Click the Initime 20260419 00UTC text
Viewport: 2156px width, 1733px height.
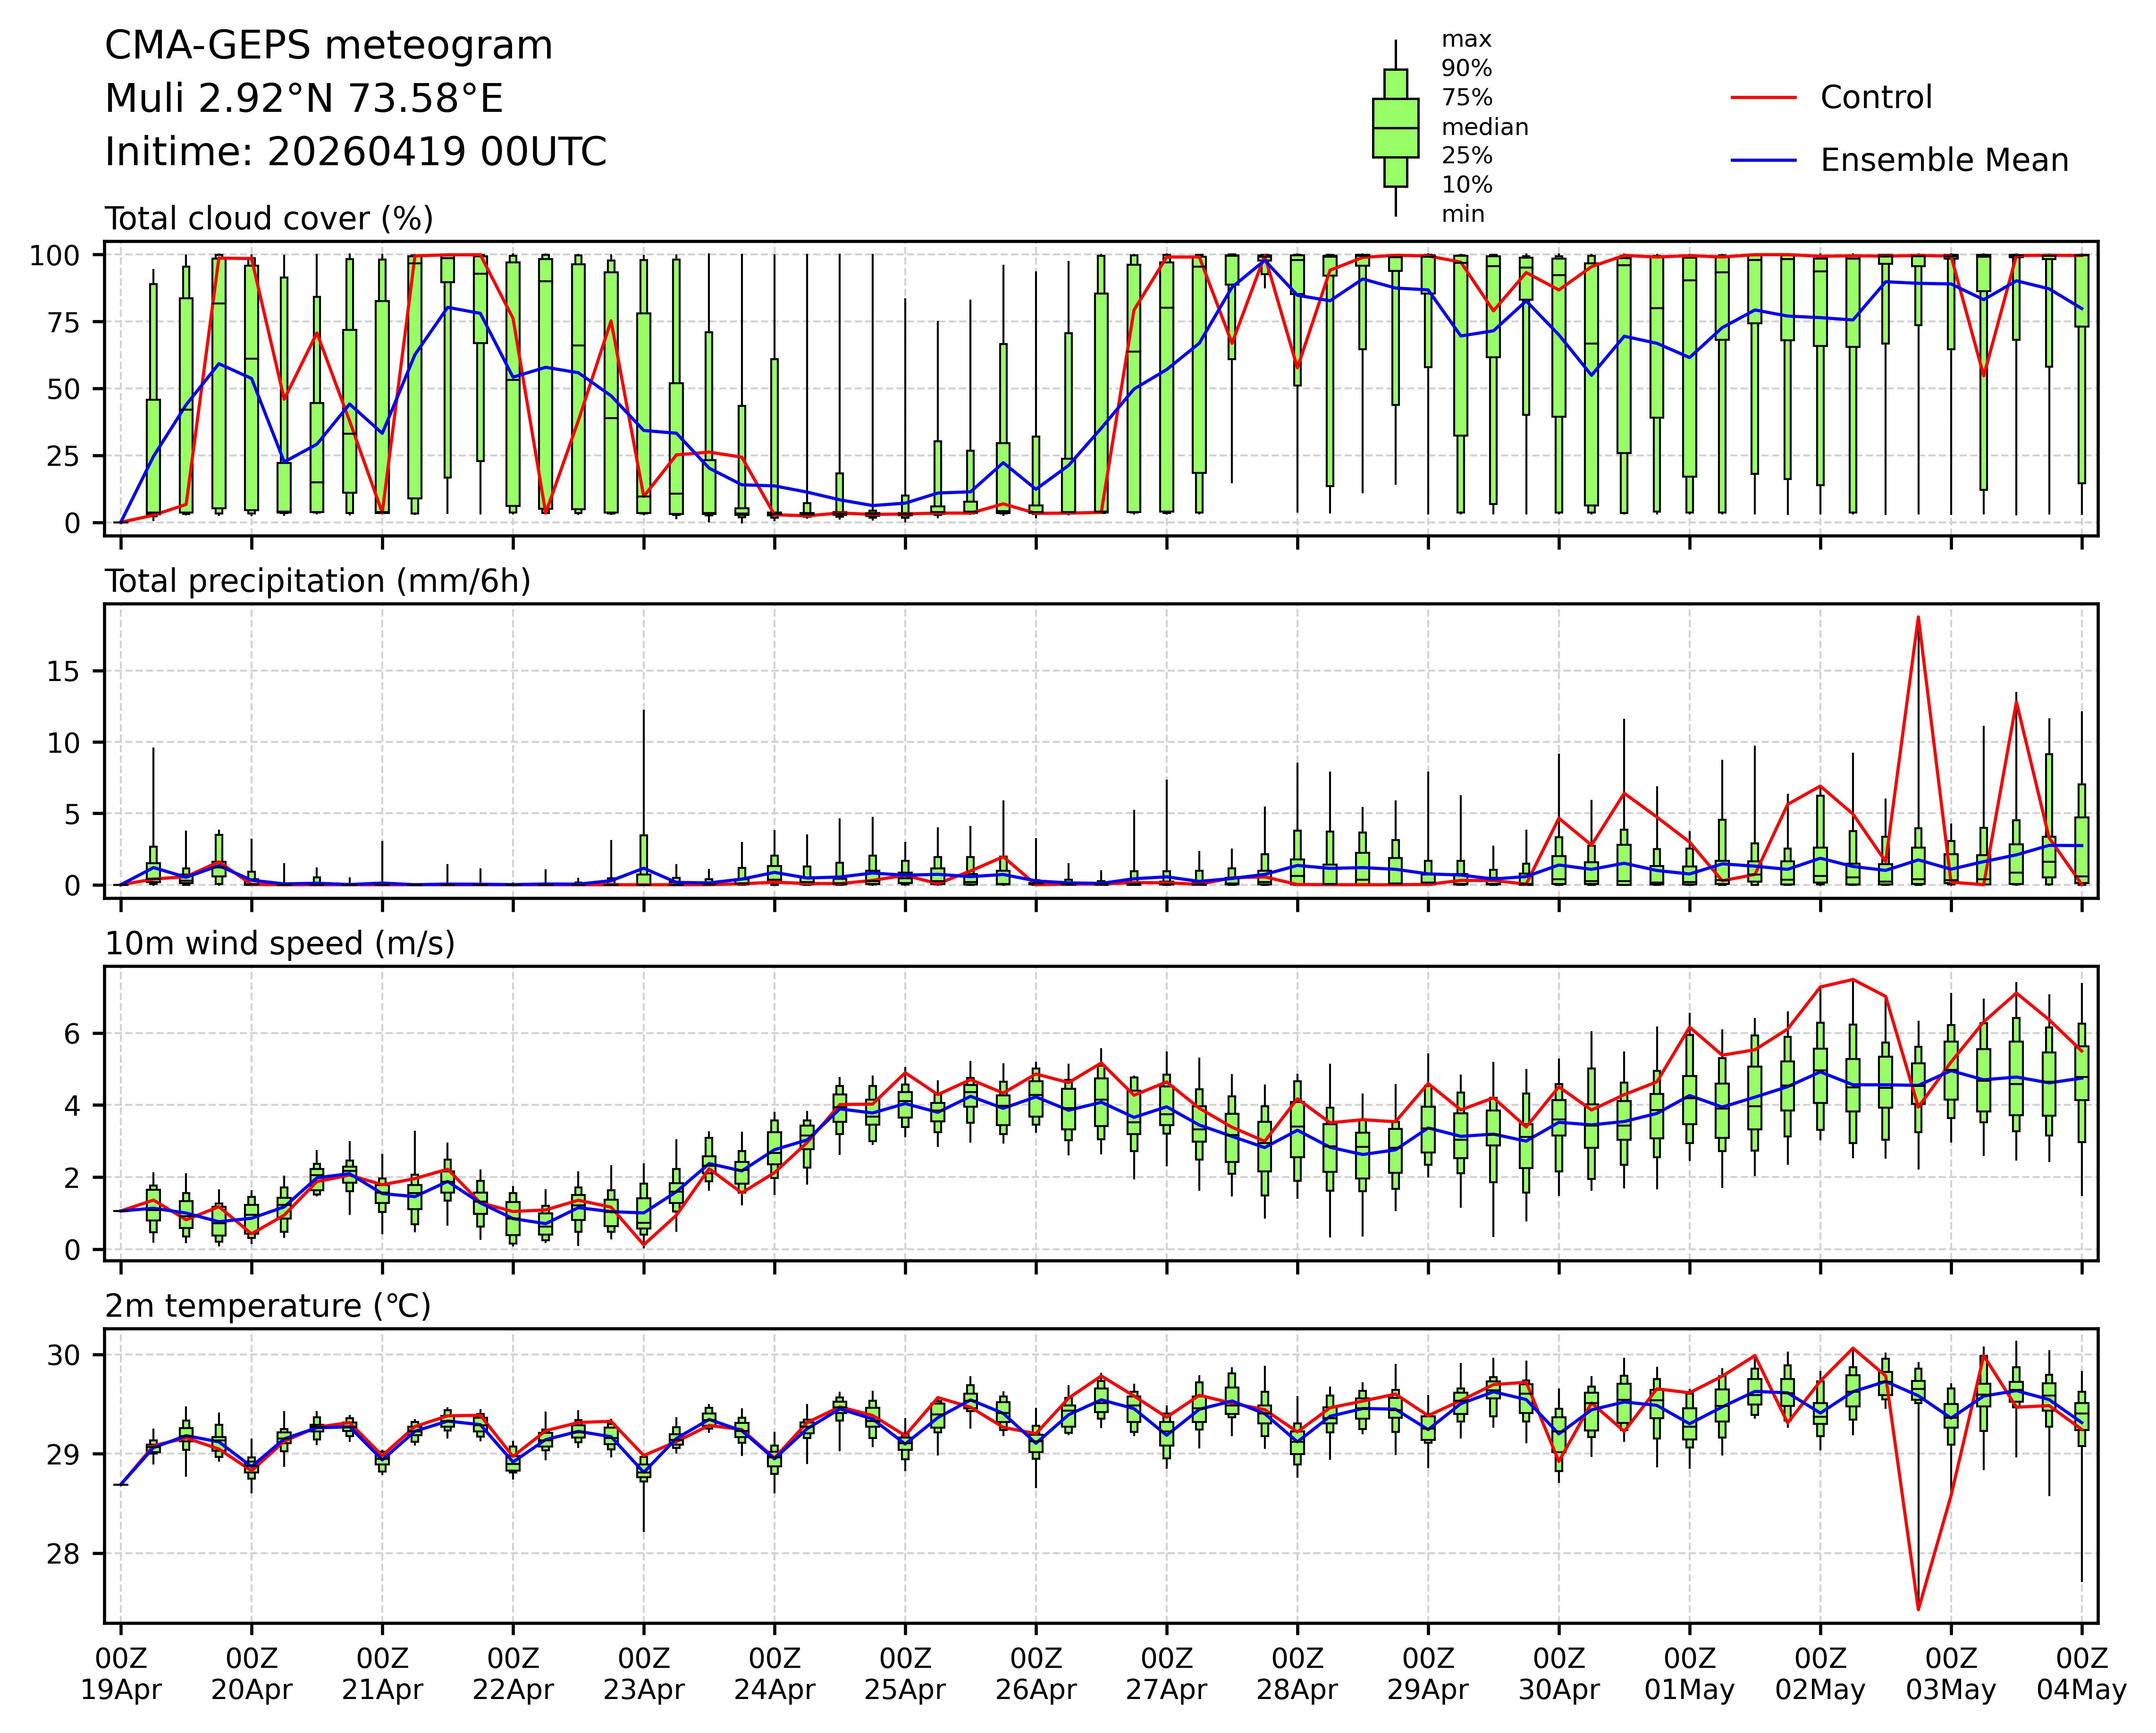[x=355, y=152]
